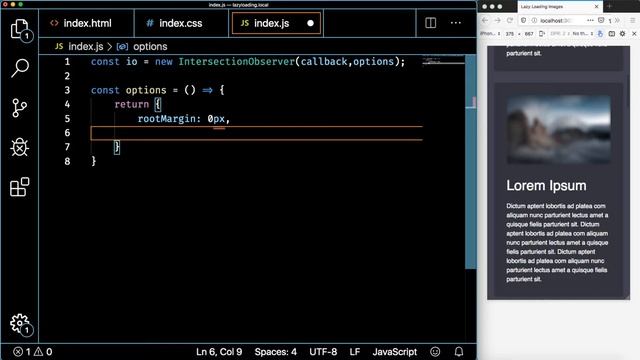
Task: Open the Manage gear menu
Action: point(20,324)
